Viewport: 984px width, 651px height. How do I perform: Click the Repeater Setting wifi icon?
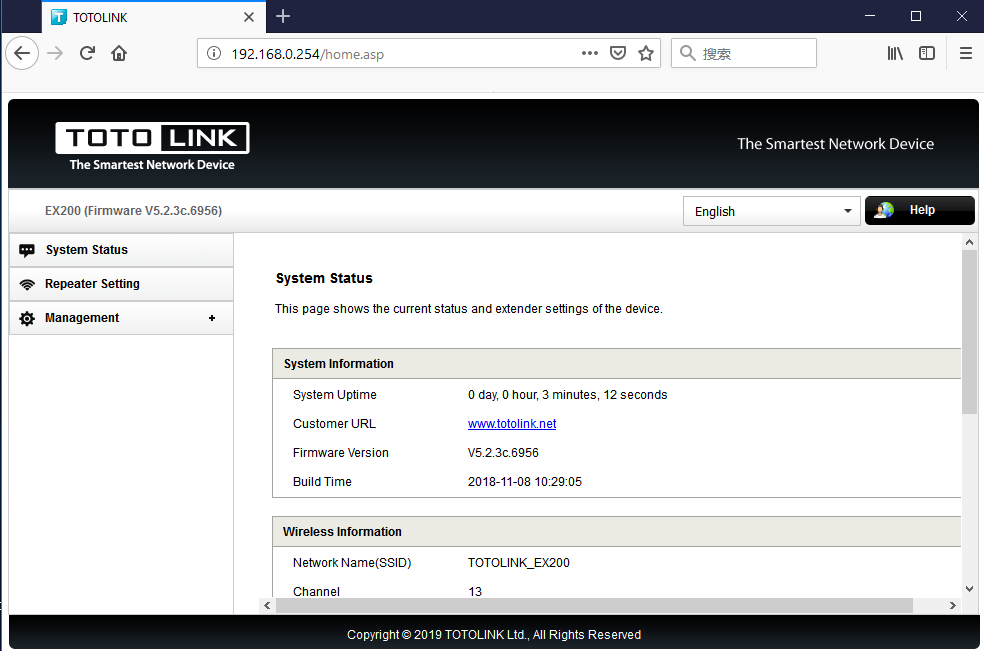(27, 284)
